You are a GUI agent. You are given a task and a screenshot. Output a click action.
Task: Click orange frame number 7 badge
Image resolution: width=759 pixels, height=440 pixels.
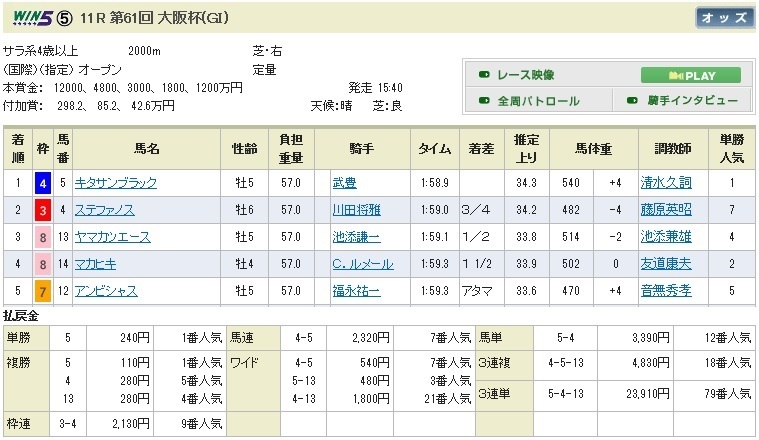(43, 292)
